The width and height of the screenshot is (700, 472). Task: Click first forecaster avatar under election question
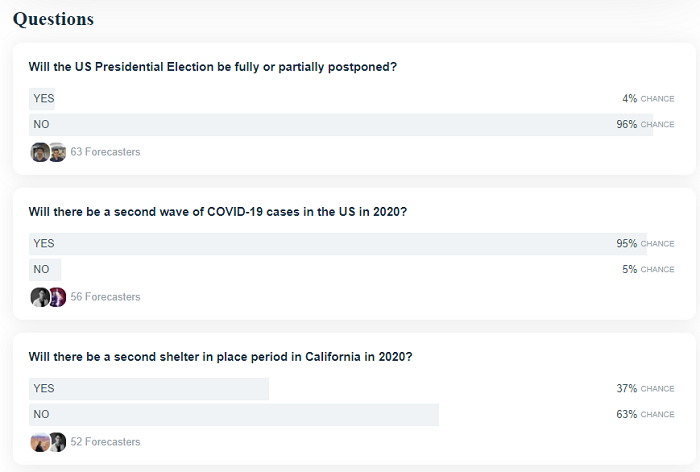tap(40, 152)
